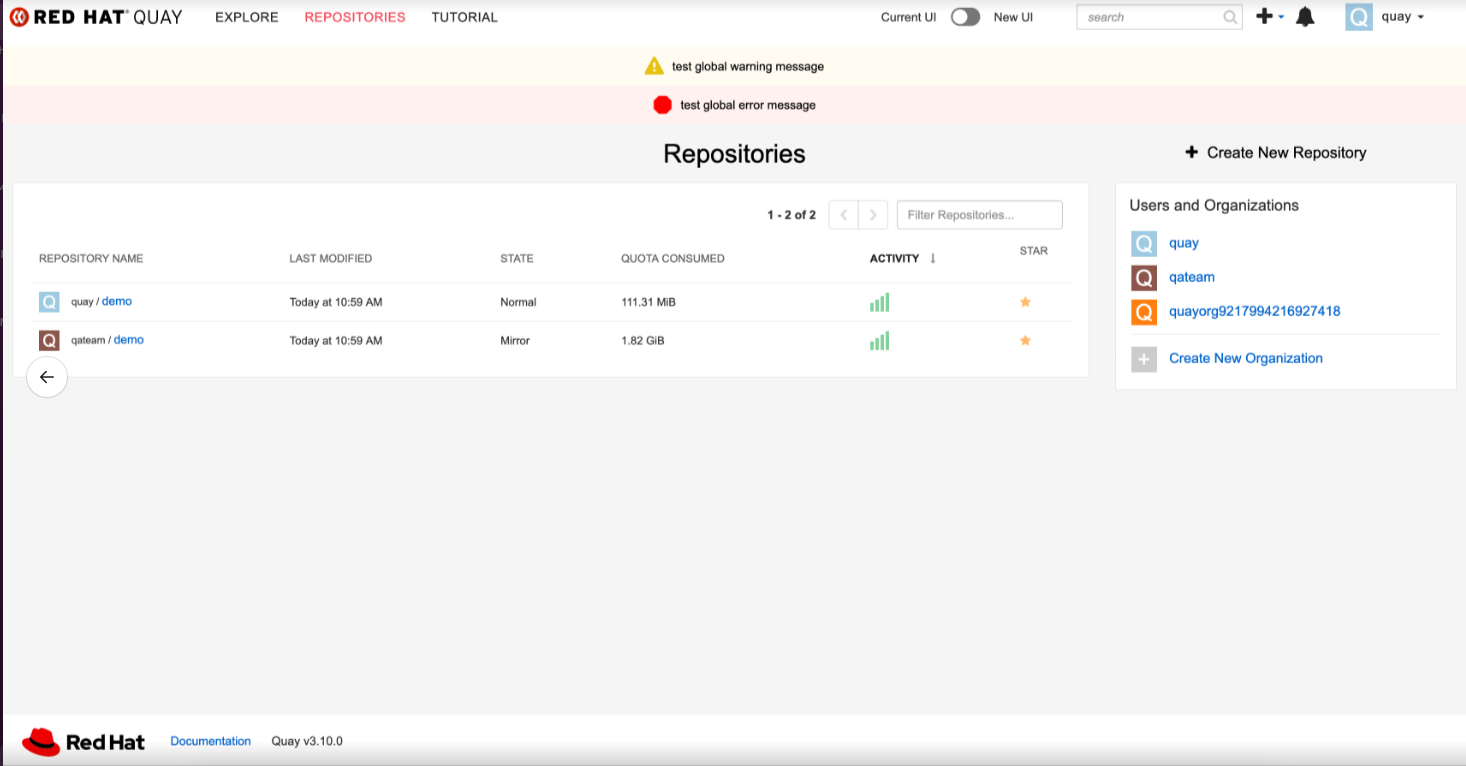The width and height of the screenshot is (1466, 766).
Task: Click activity bars for quay / demo
Action: tap(879, 302)
